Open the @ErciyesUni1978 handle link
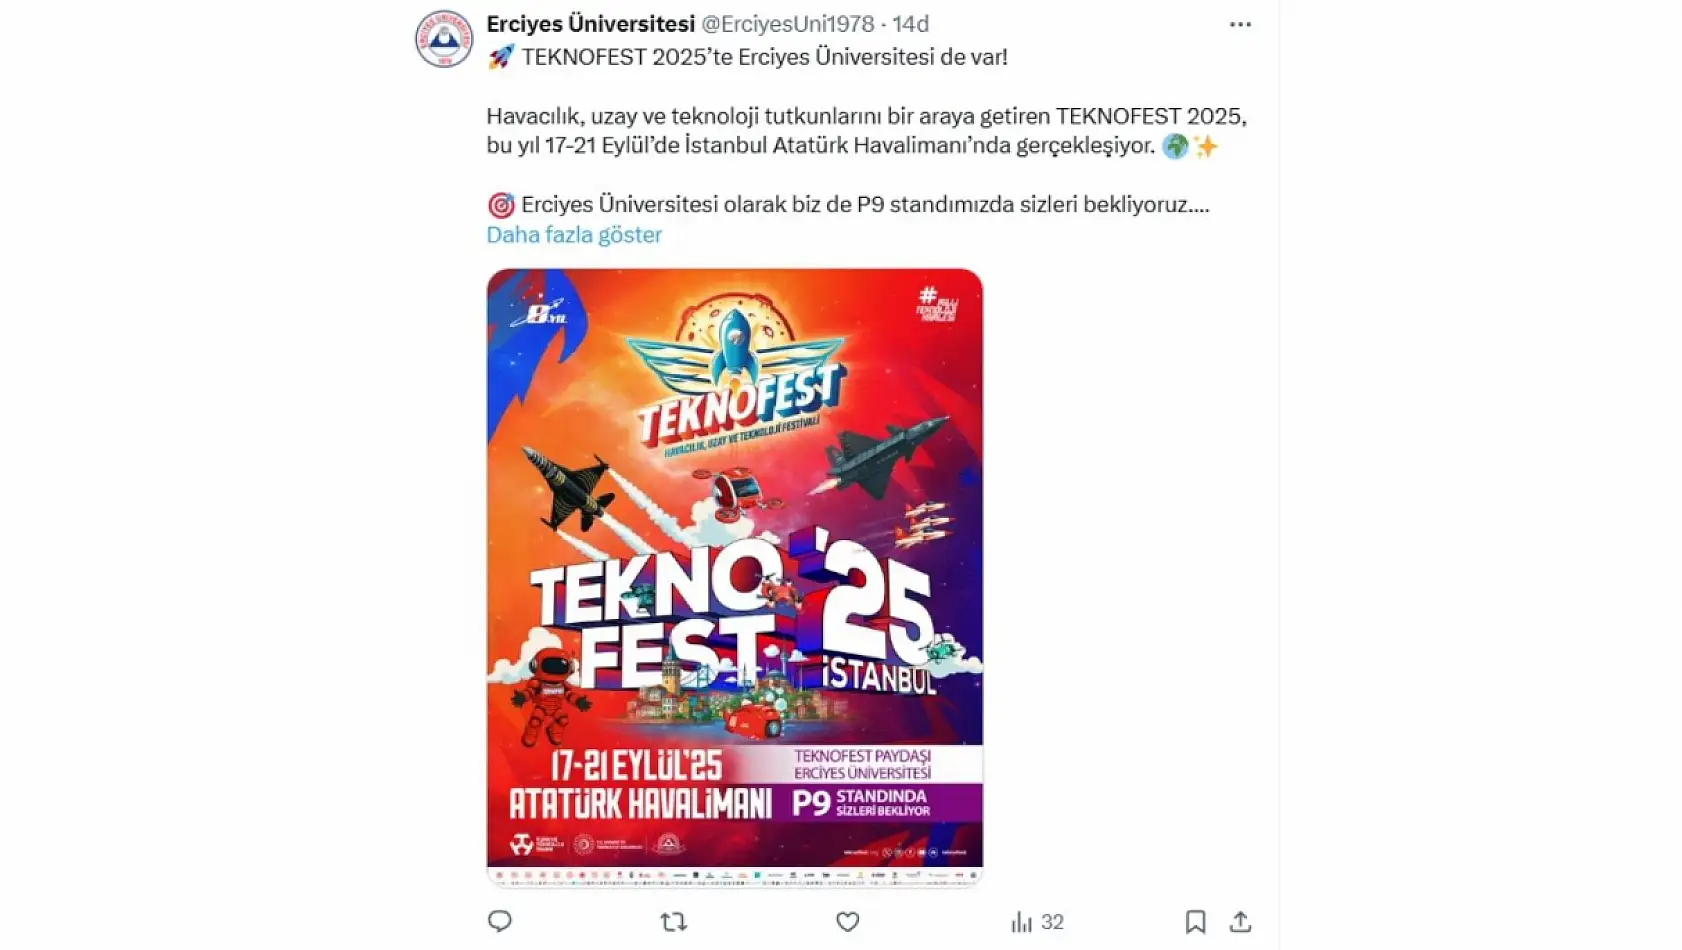Screen dimensions: 1682x950 coord(787,24)
